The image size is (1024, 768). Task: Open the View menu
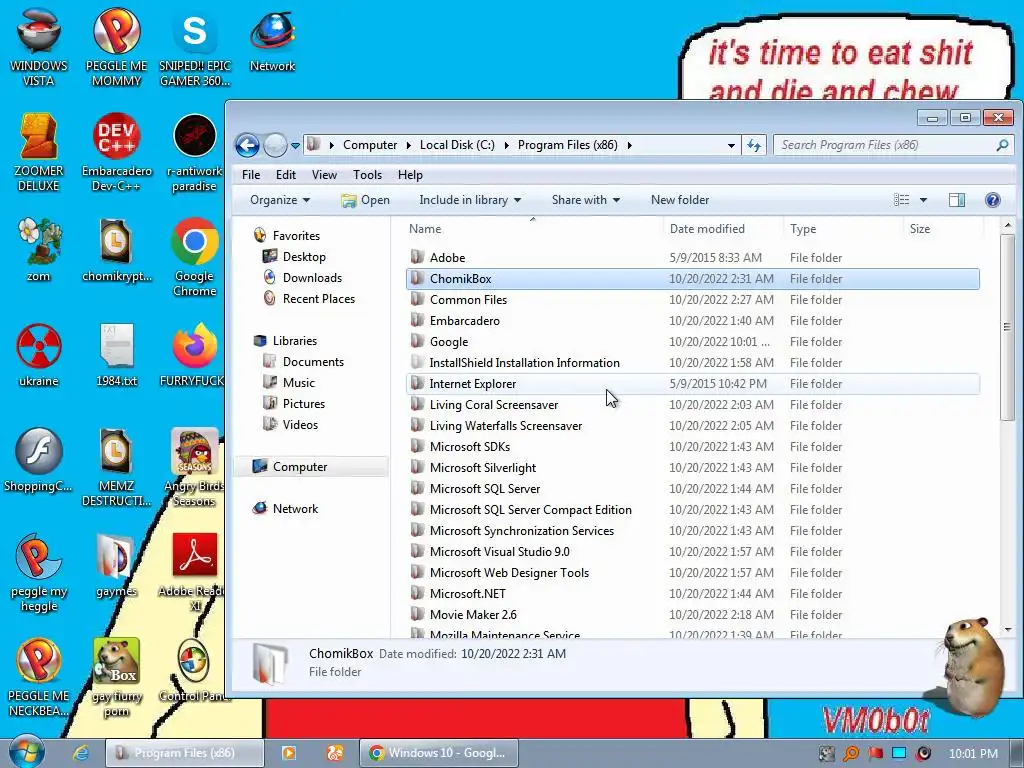click(324, 175)
